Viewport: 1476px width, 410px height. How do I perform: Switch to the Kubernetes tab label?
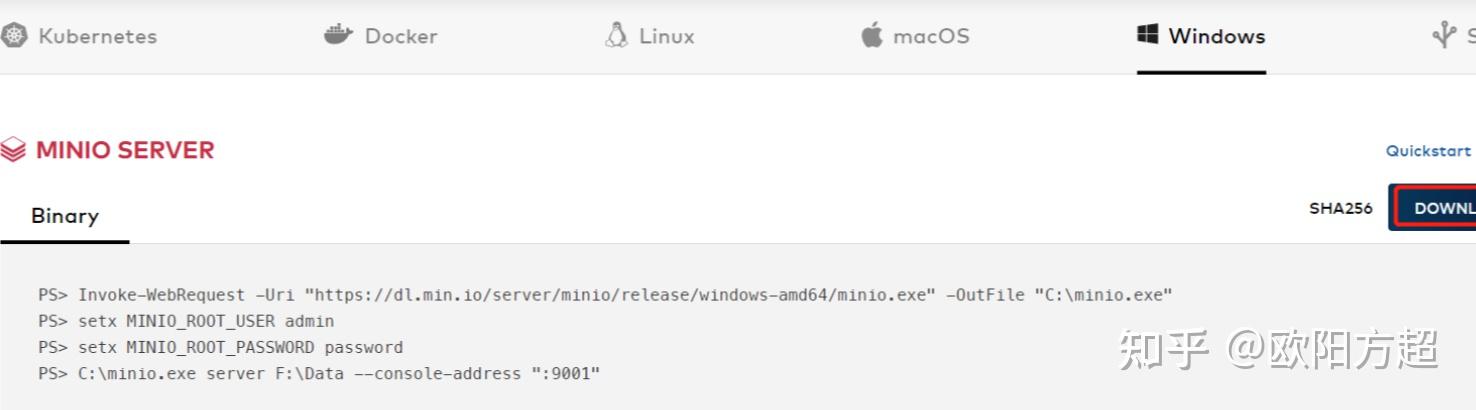(97, 36)
